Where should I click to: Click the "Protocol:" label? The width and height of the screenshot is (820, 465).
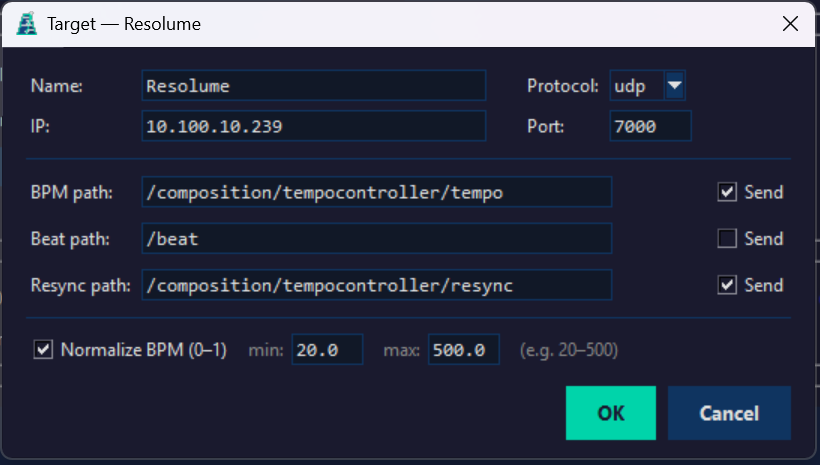tap(563, 86)
